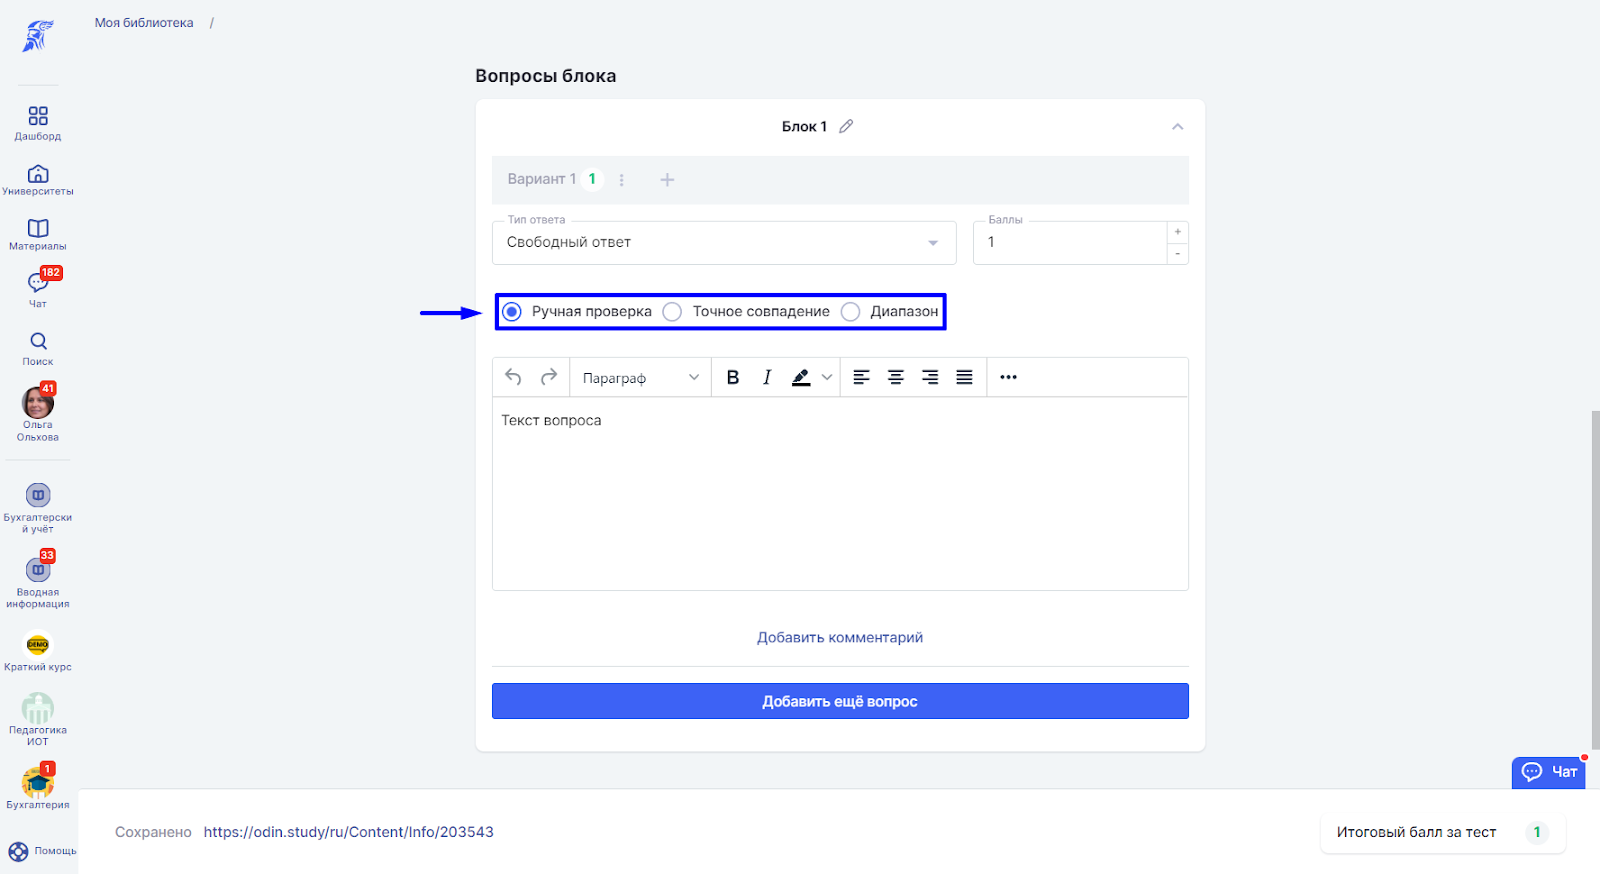Open the Тип ответа dropdown
1600x874 pixels.
[x=724, y=242]
